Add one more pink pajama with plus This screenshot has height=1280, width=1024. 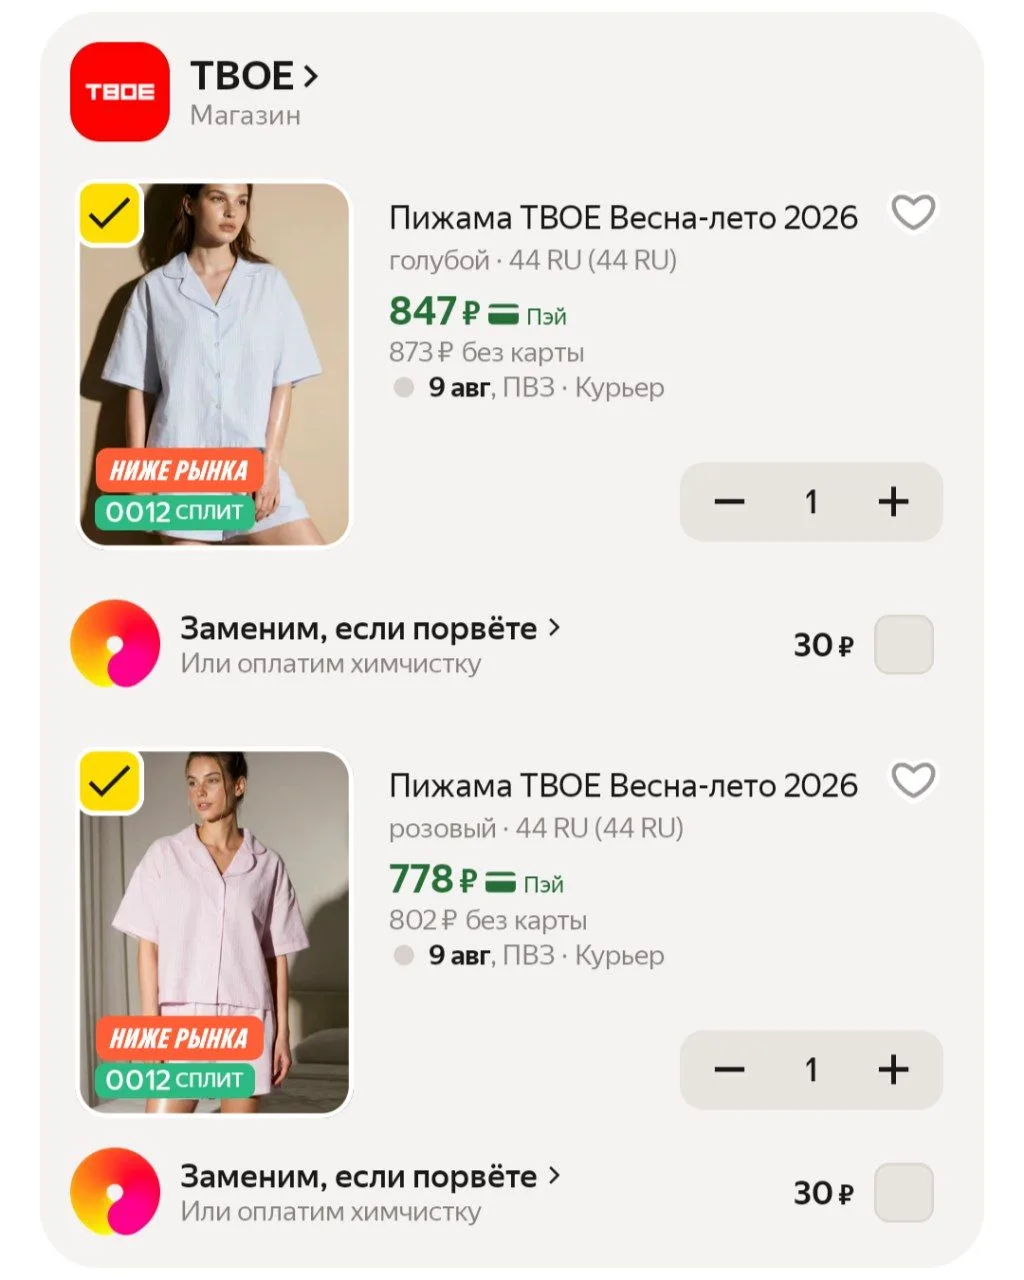click(x=893, y=1070)
